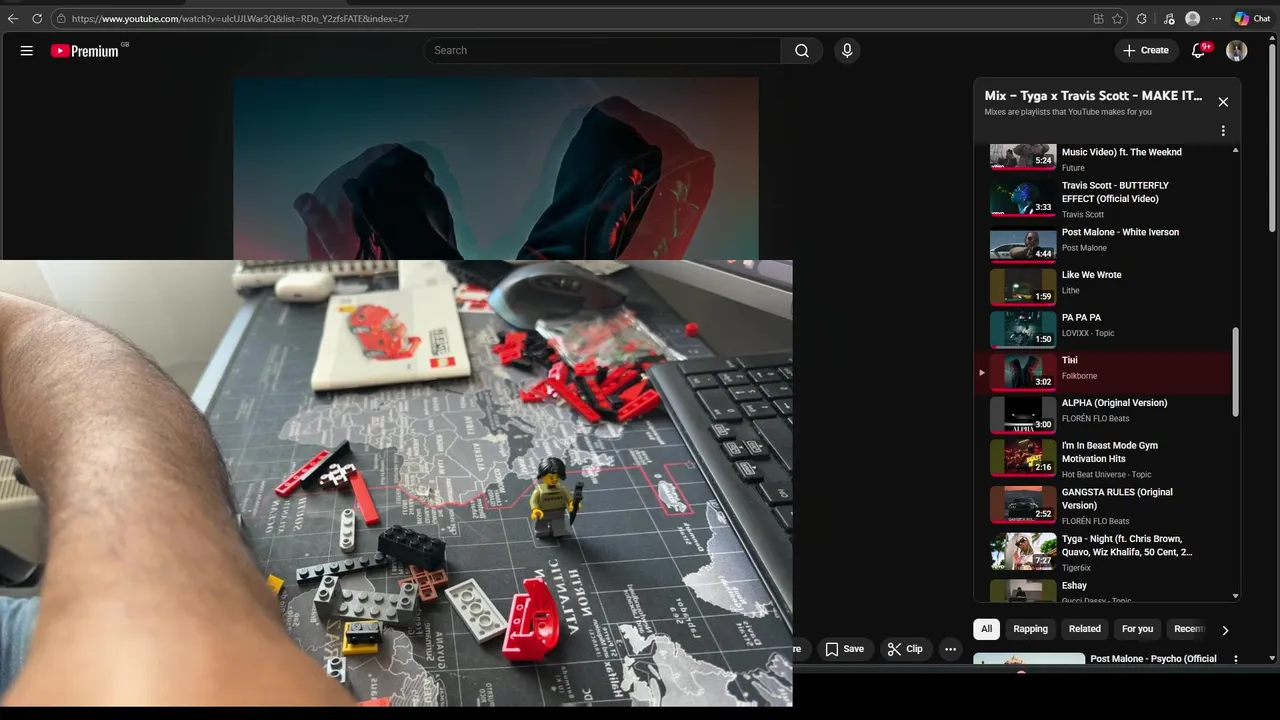Image resolution: width=1280 pixels, height=720 pixels.
Task: Click the browser back arrow
Action: (x=13, y=18)
